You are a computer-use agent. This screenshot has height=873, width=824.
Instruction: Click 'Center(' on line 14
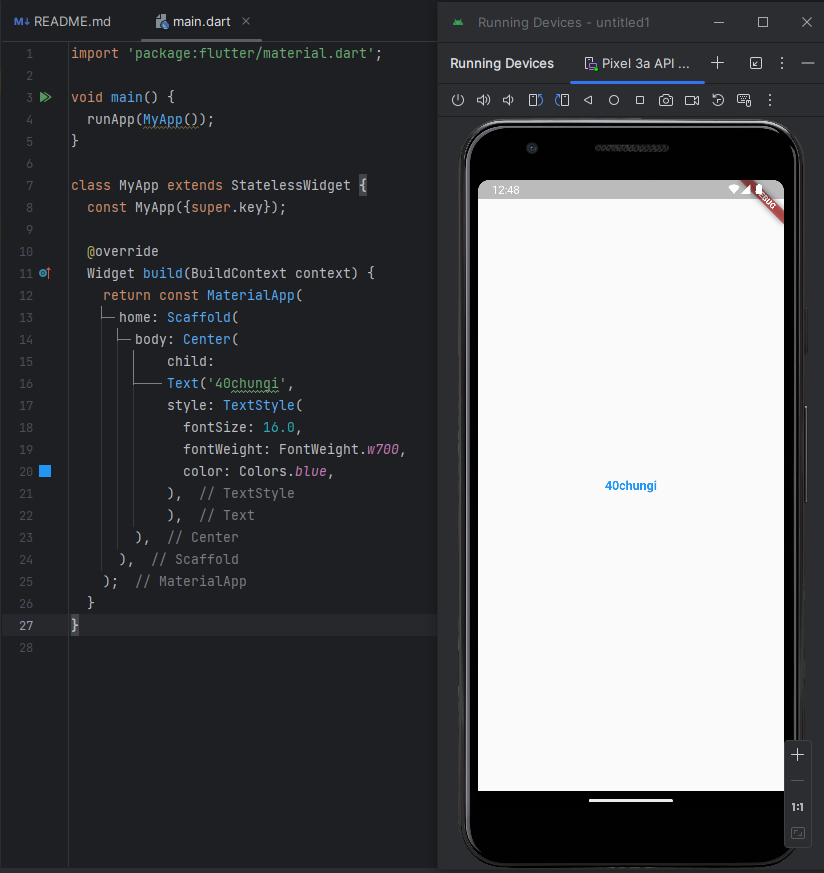point(210,340)
